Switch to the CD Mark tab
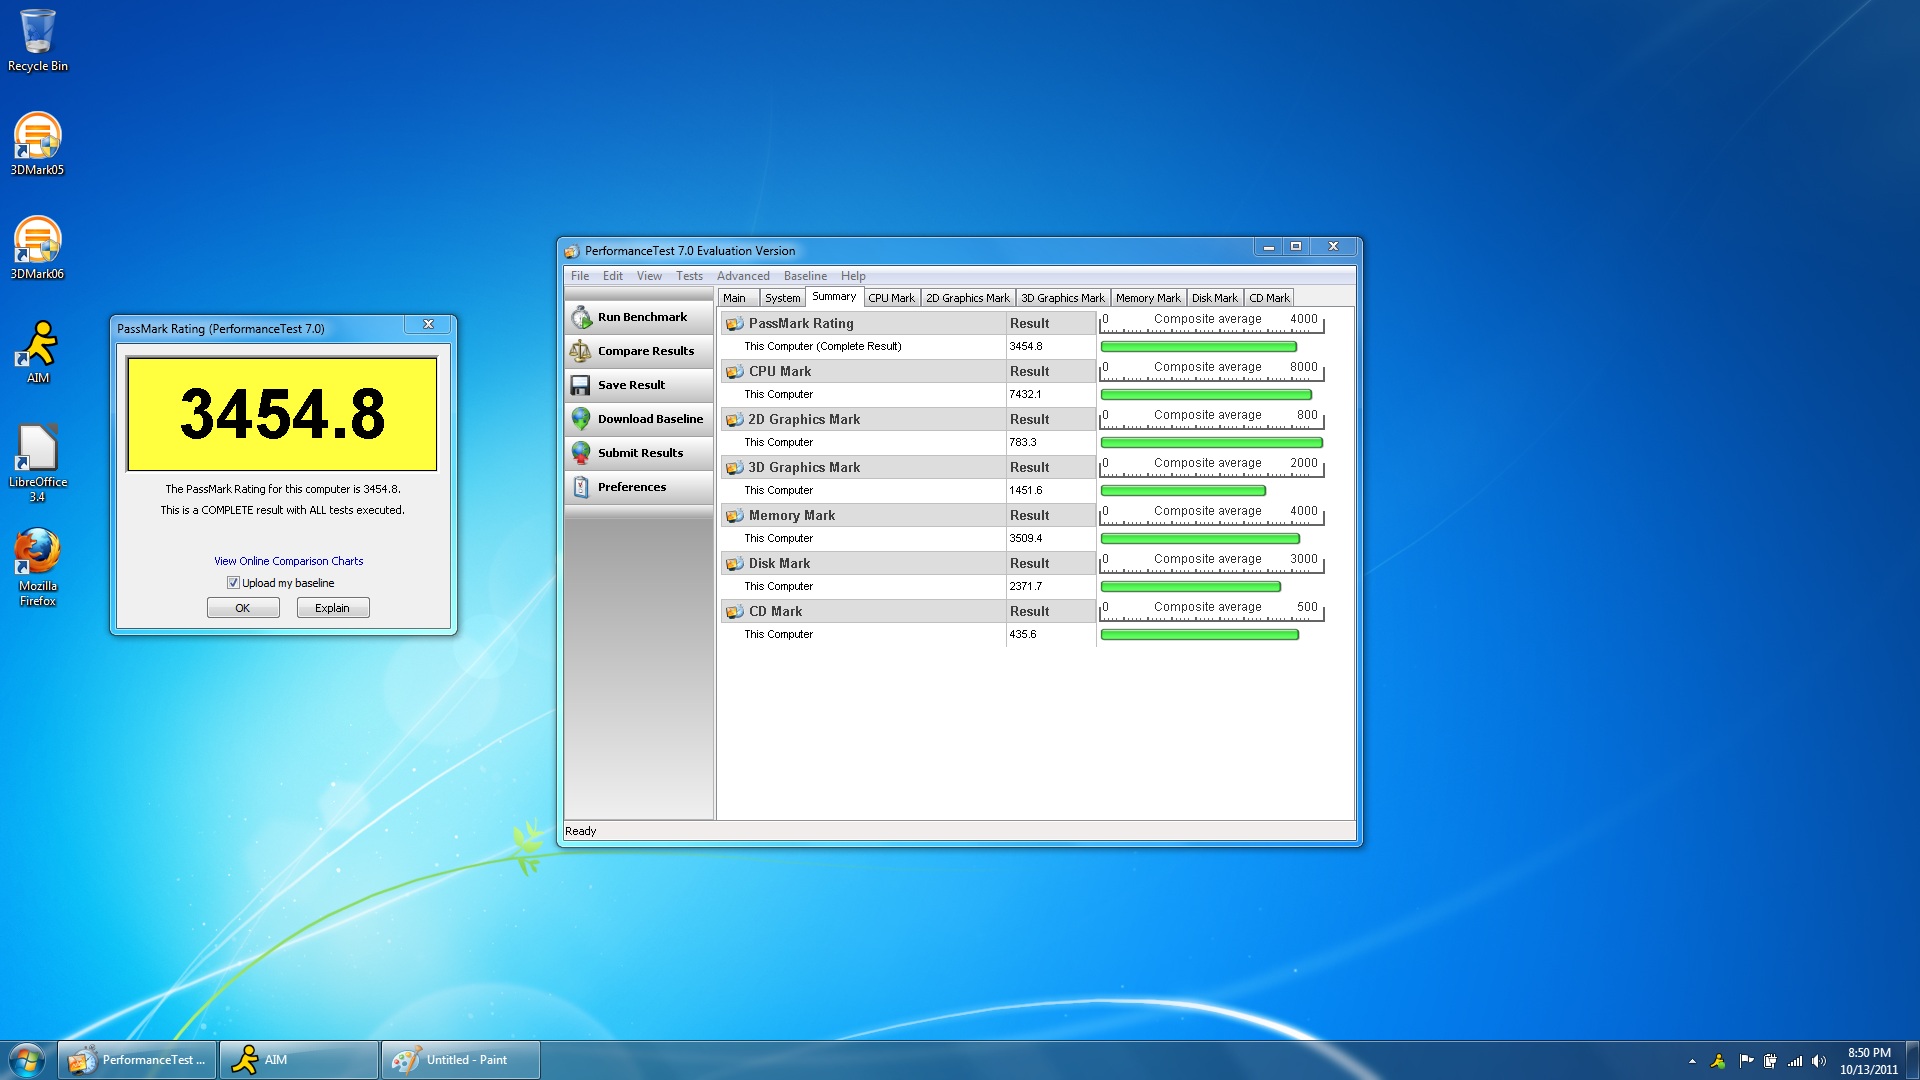Screen dimensions: 1920x1080 [x=1269, y=298]
